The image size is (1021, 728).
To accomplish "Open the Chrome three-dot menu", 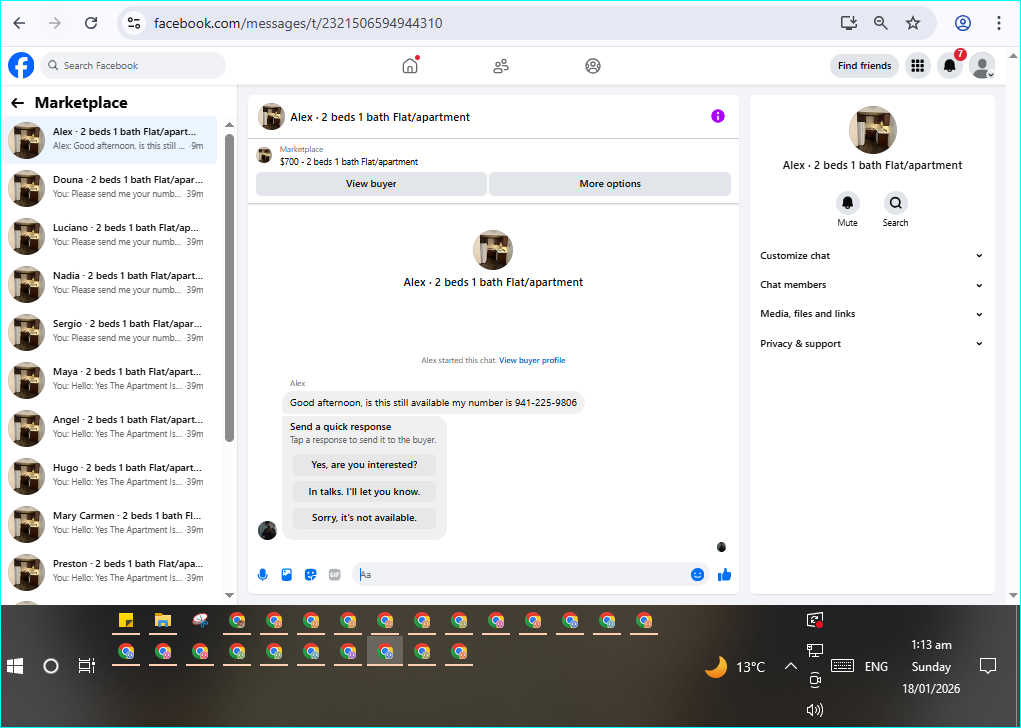I will pyautogui.click(x=998, y=23).
